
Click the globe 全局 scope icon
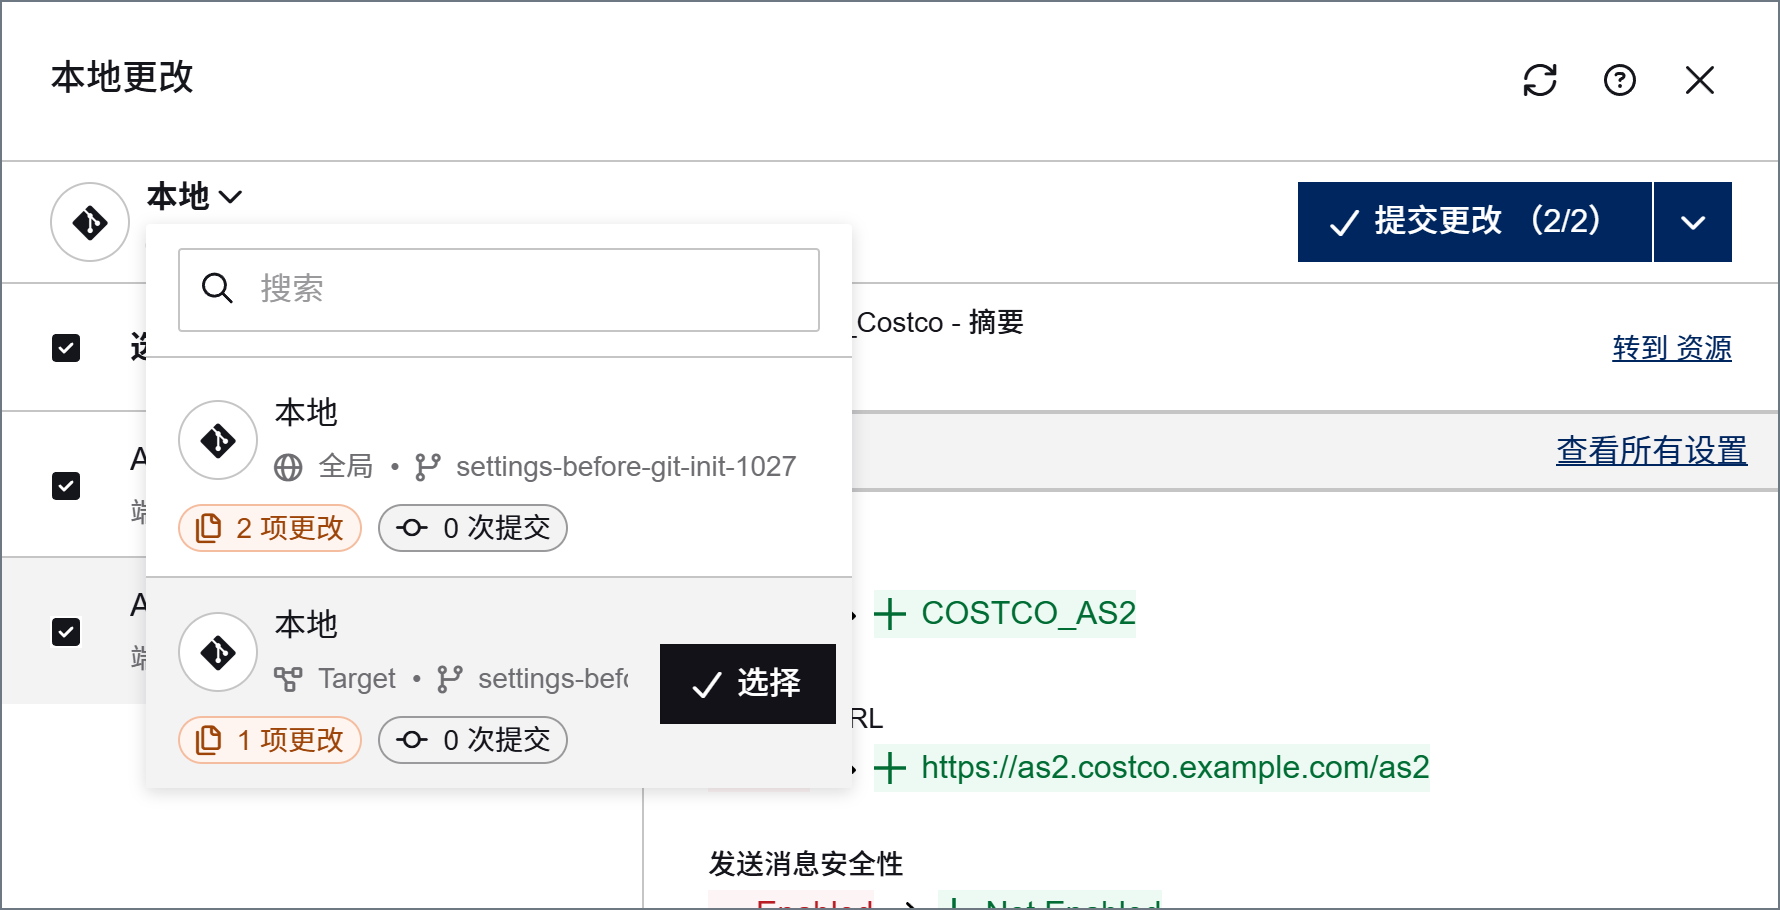tap(288, 467)
